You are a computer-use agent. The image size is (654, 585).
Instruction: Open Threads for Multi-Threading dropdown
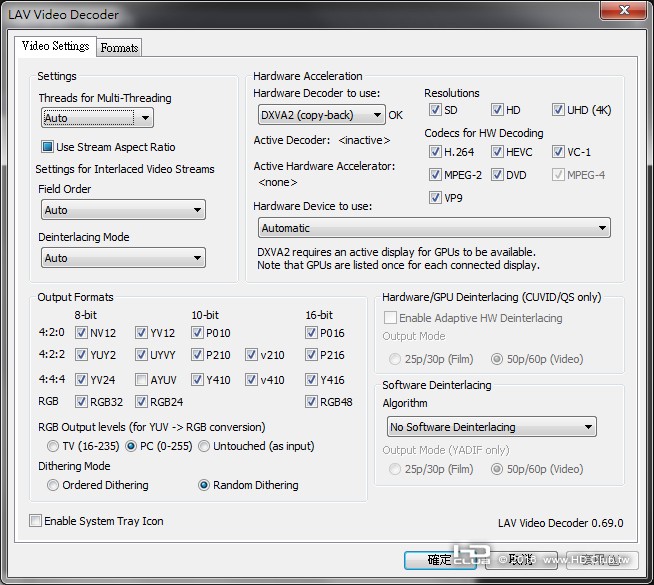[x=97, y=118]
